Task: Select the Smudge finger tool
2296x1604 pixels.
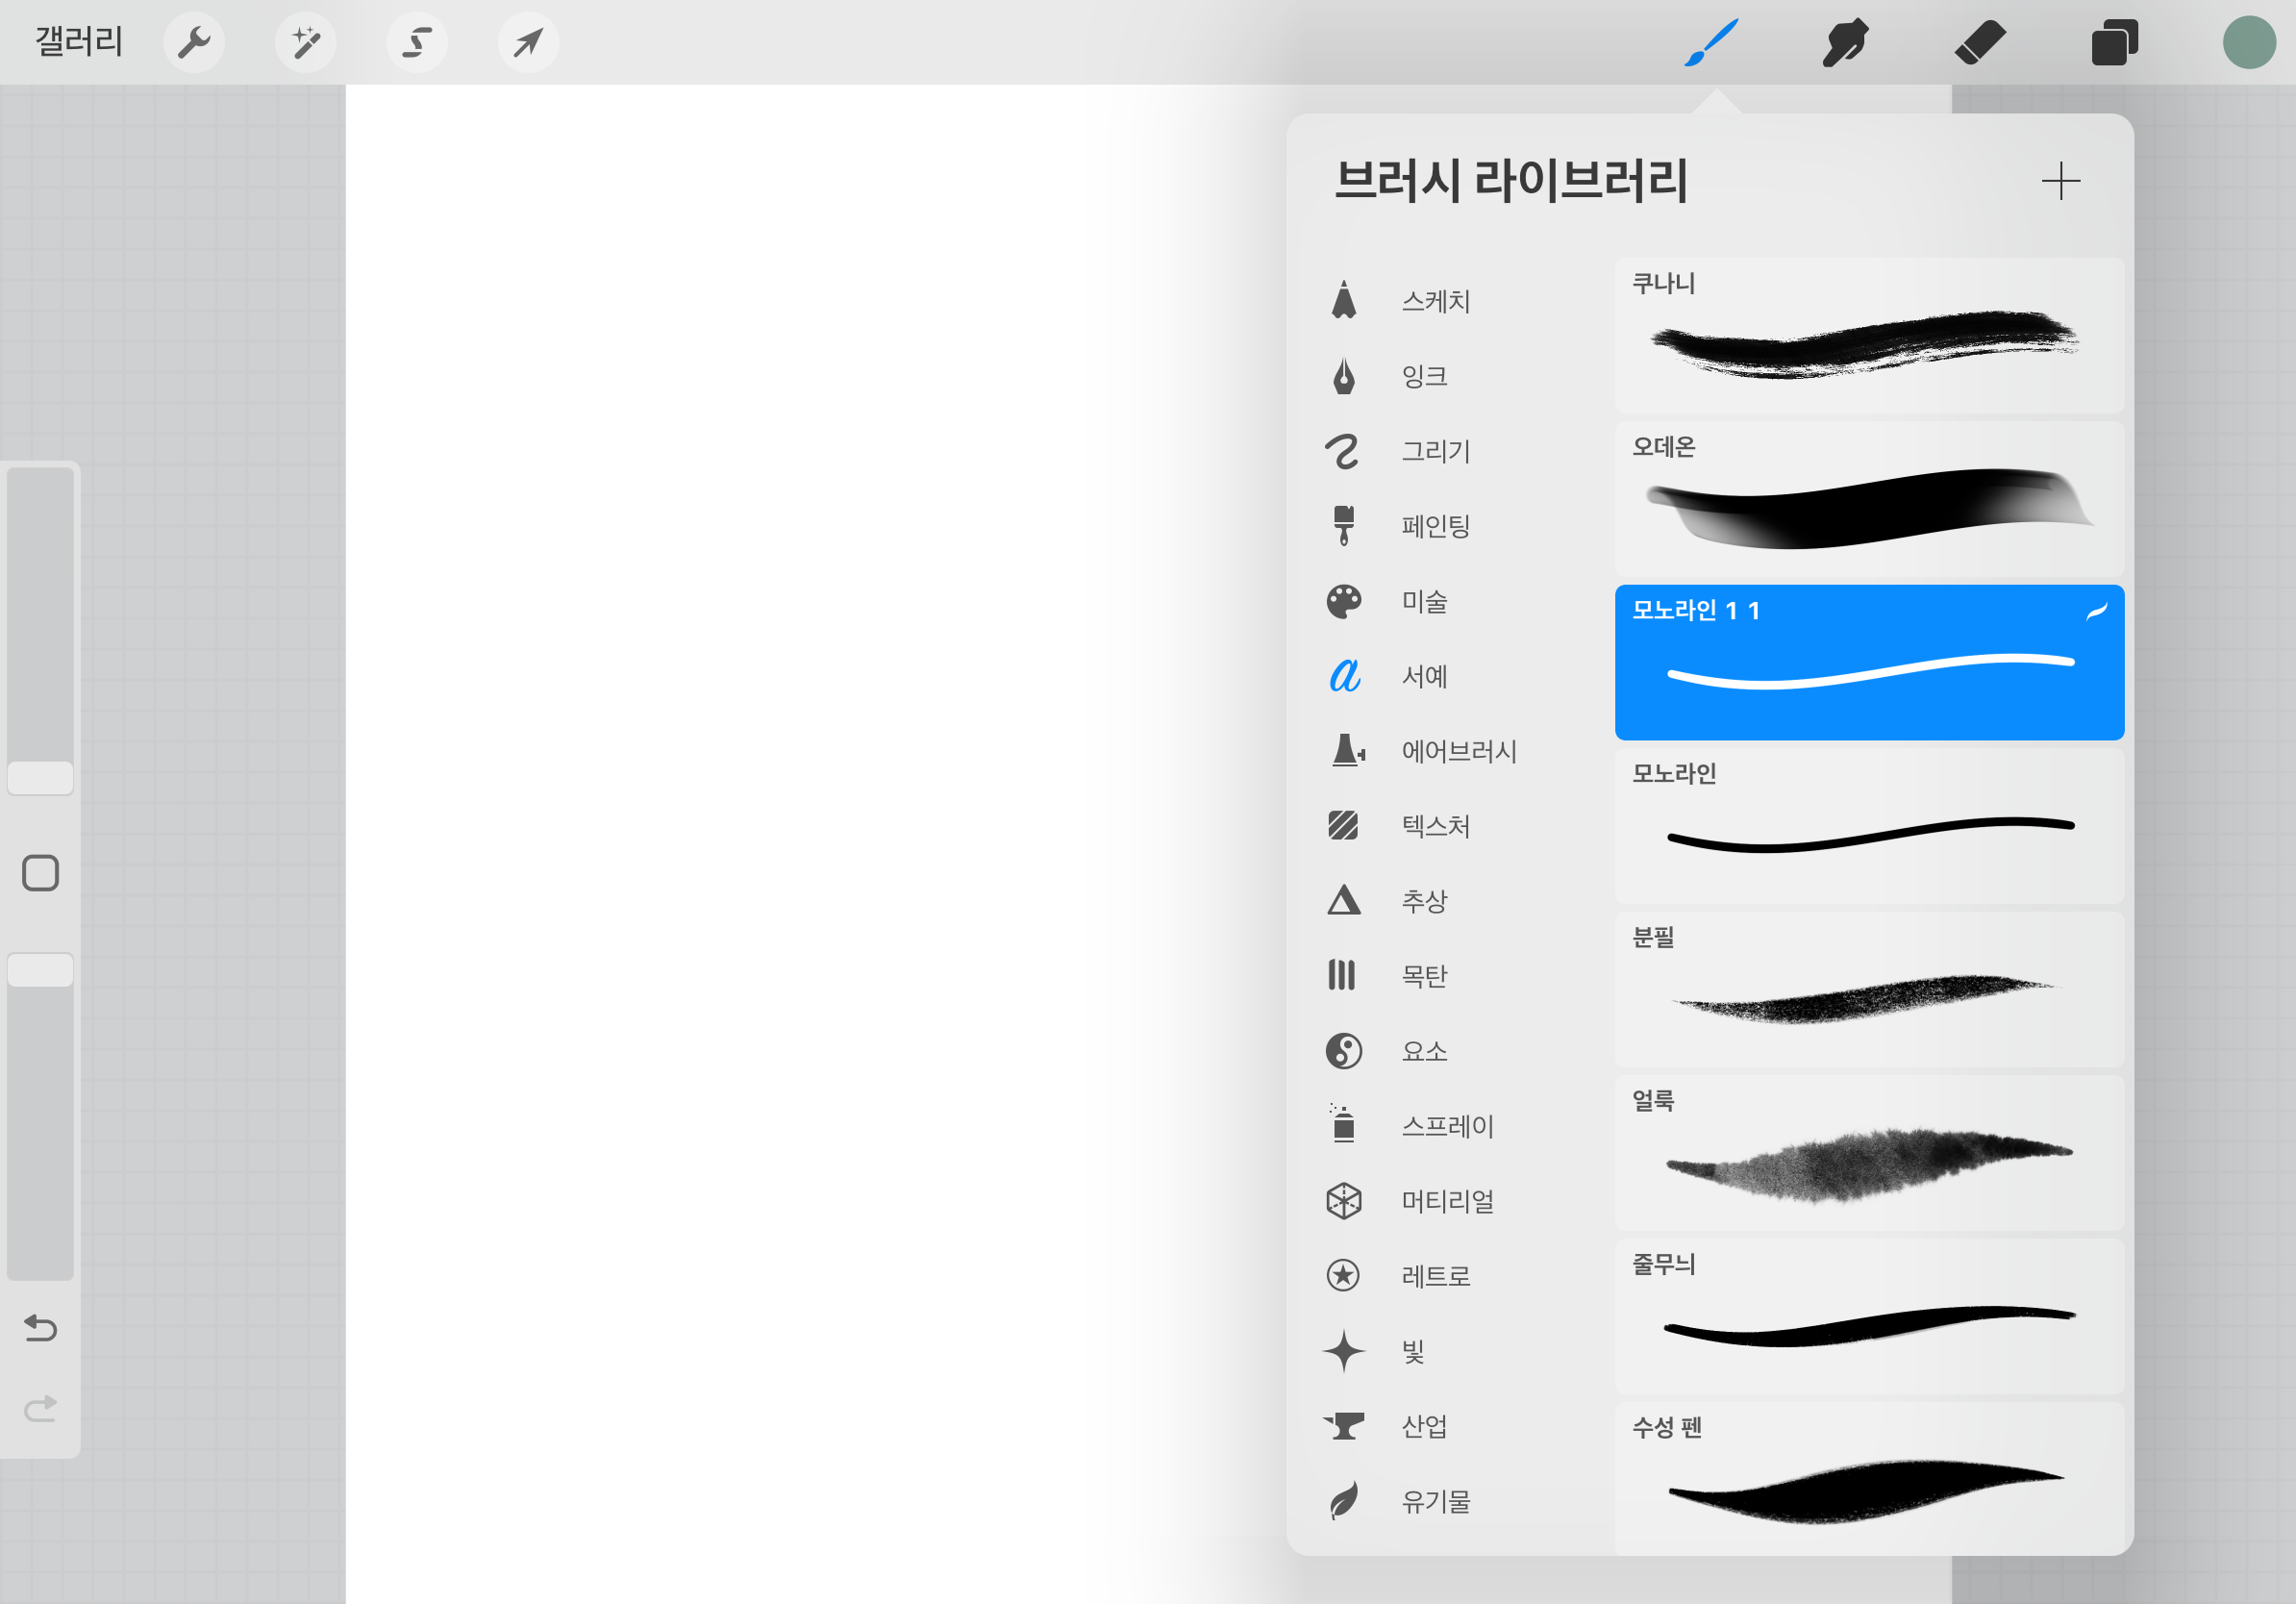Action: click(1845, 43)
